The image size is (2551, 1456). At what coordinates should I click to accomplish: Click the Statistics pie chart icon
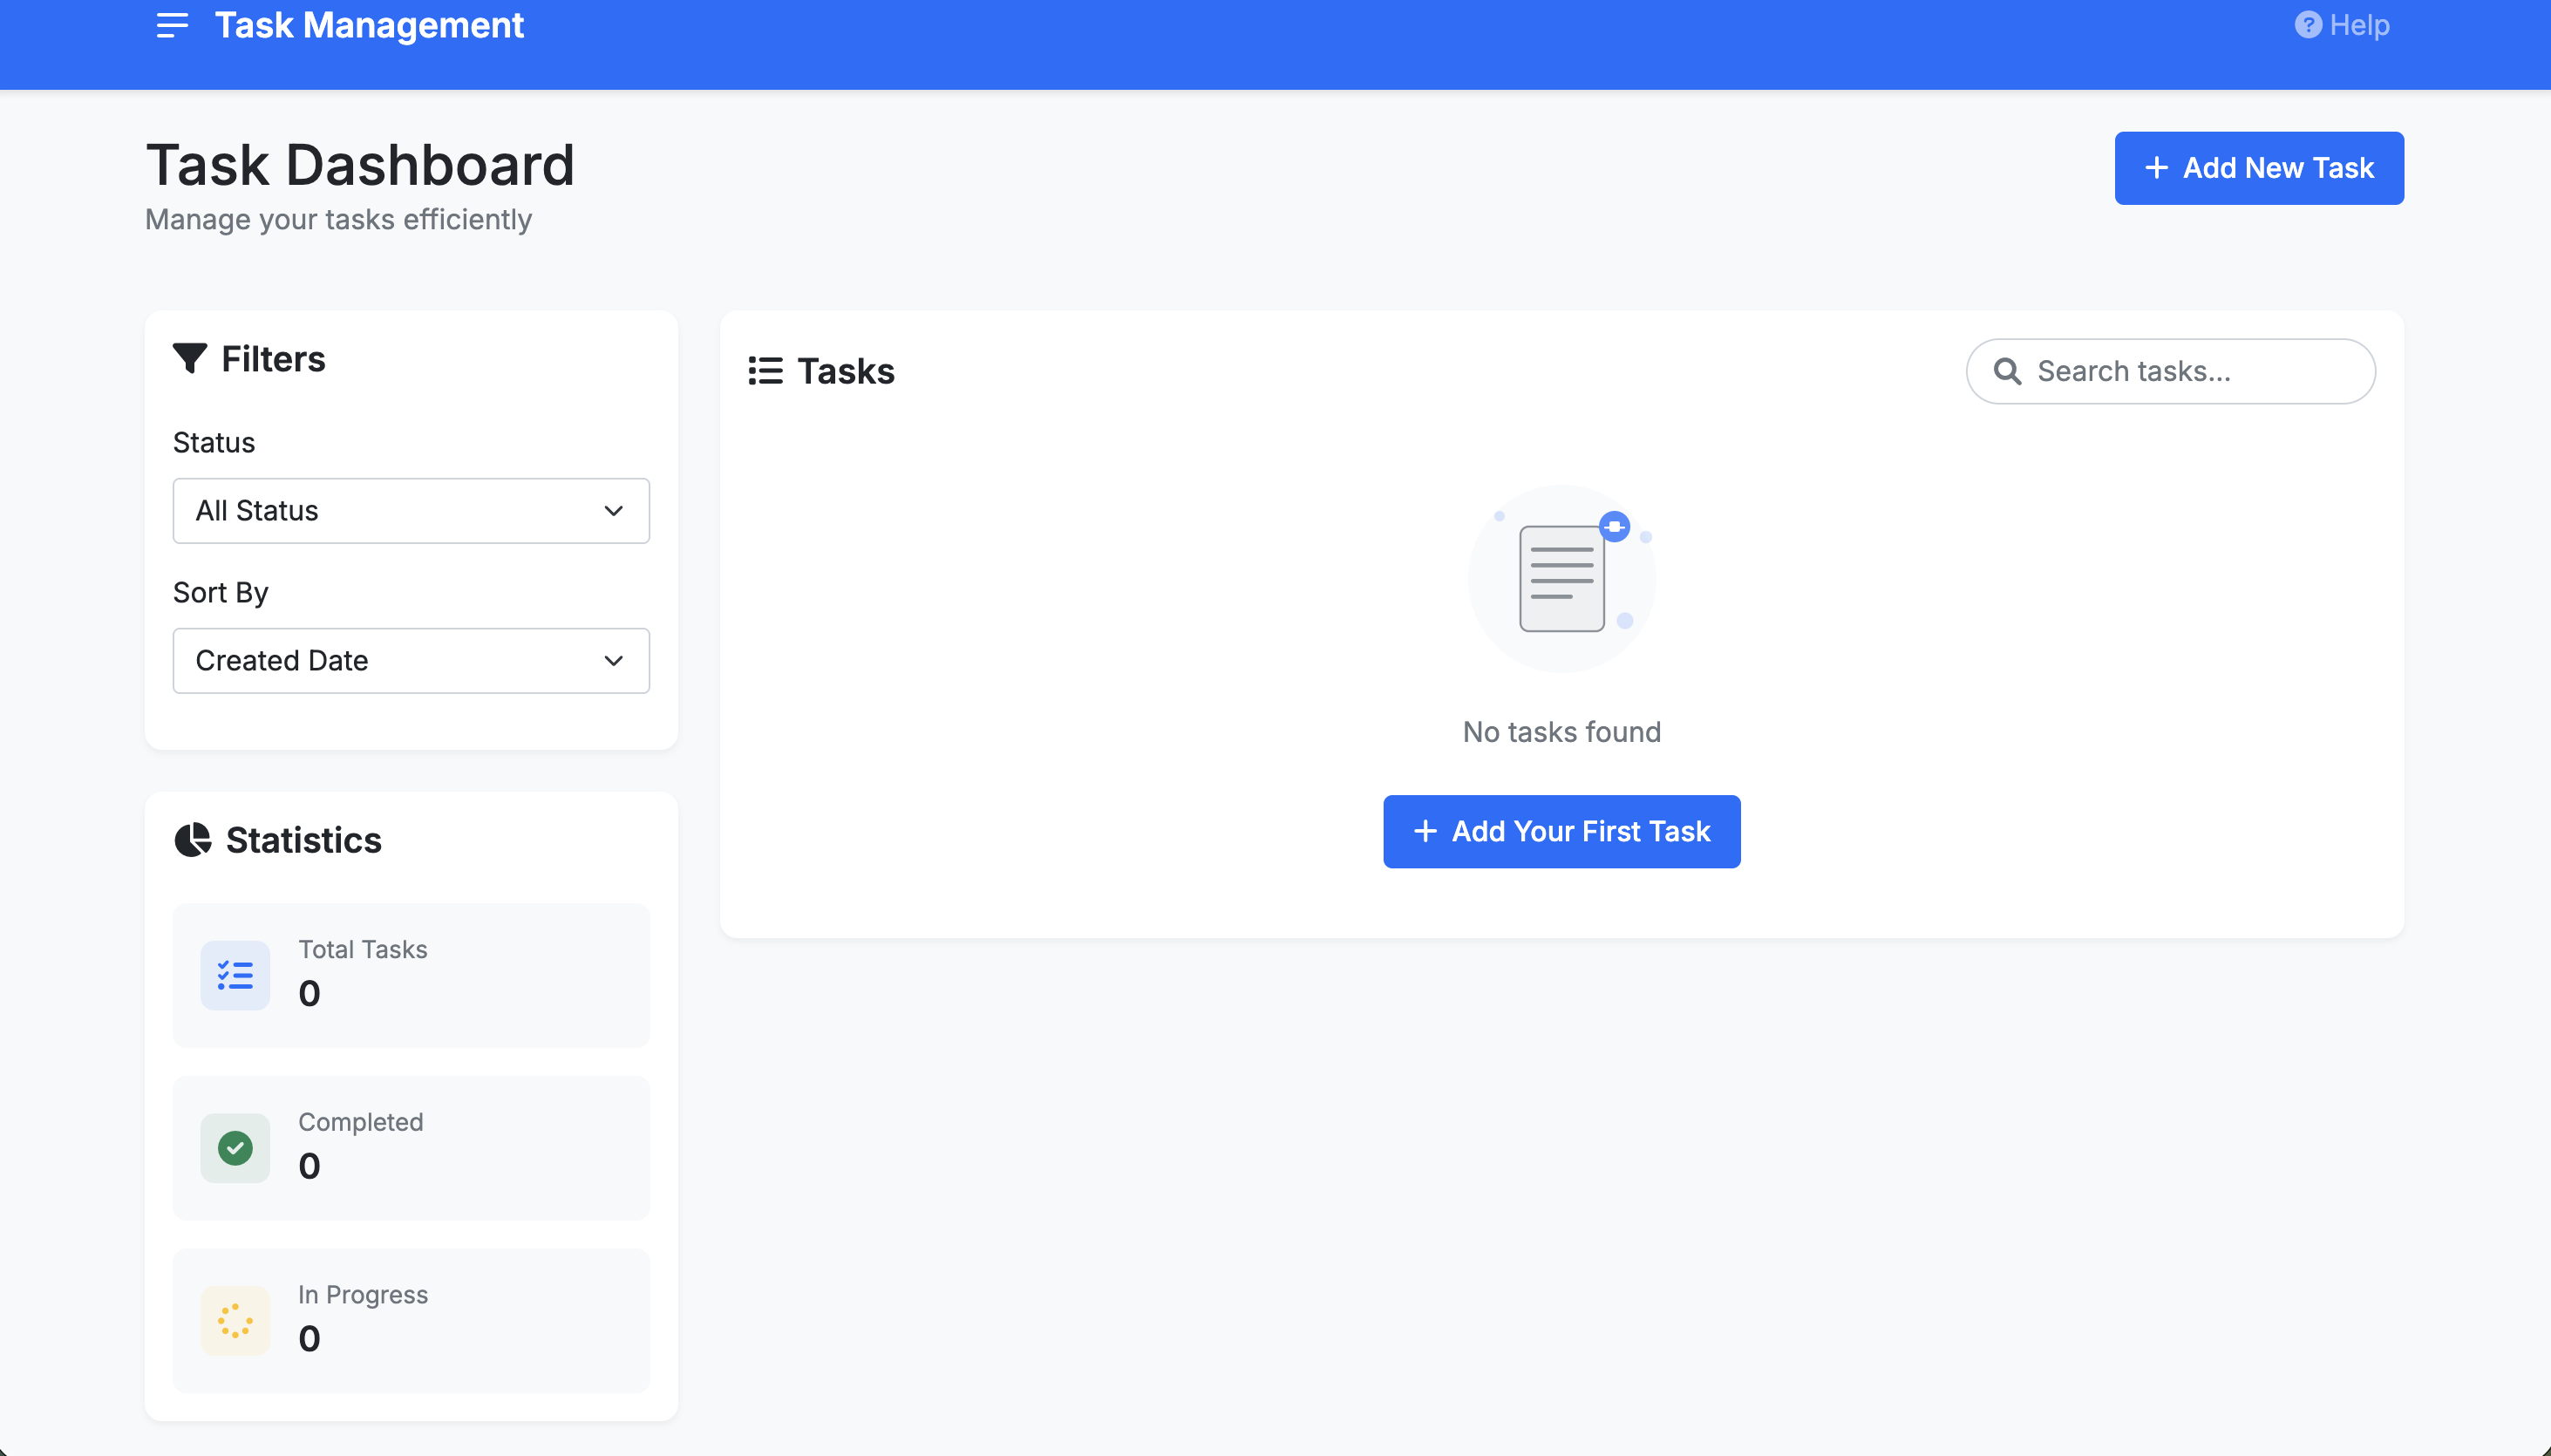[x=192, y=840]
